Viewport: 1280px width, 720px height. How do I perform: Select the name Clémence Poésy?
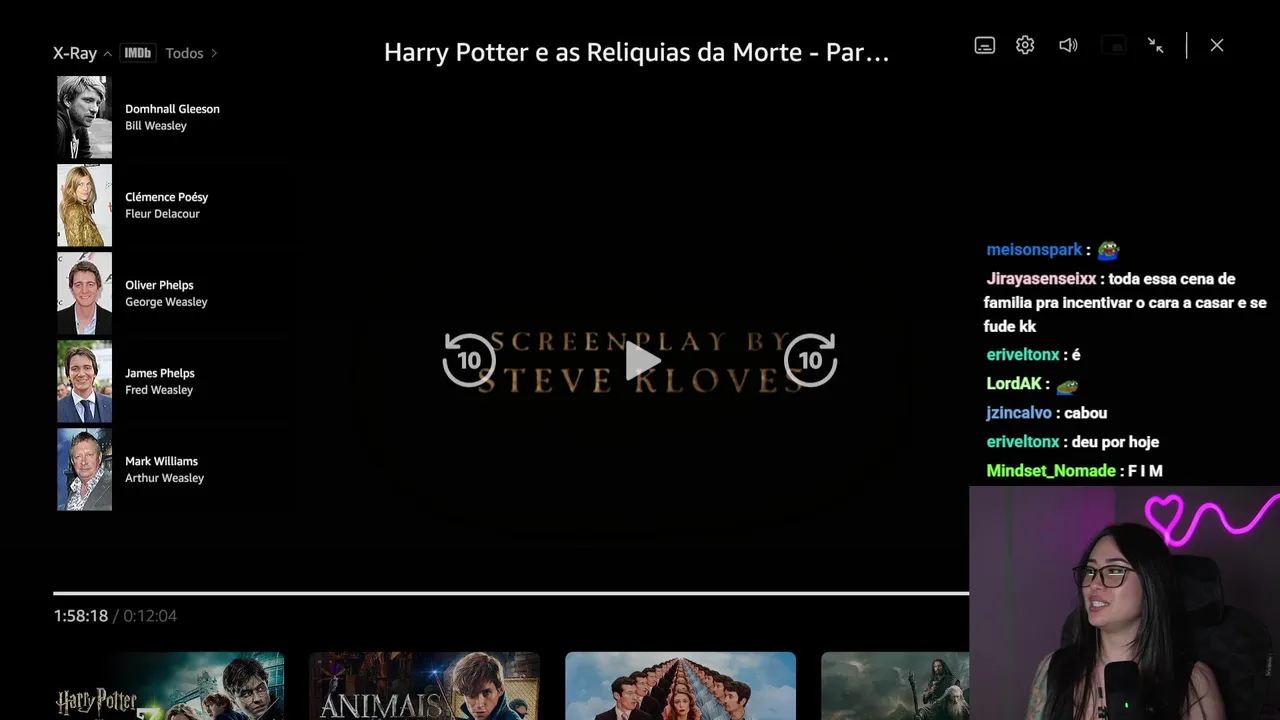[166, 197]
